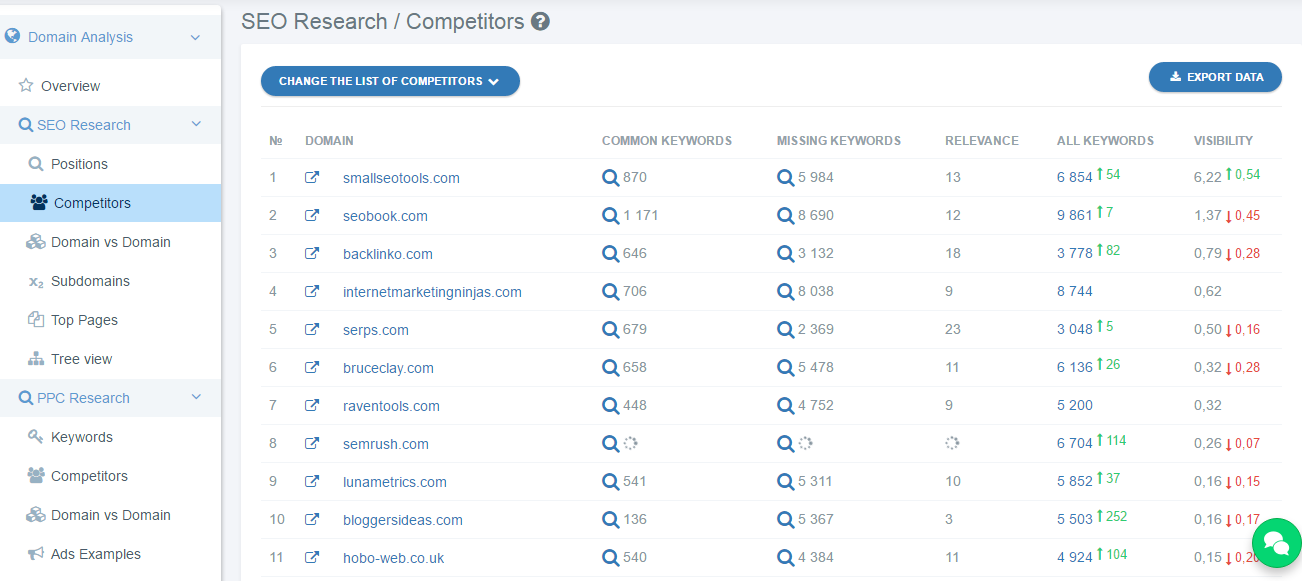Click the Export Data button
This screenshot has height=581, width=1302.
tap(1215, 77)
